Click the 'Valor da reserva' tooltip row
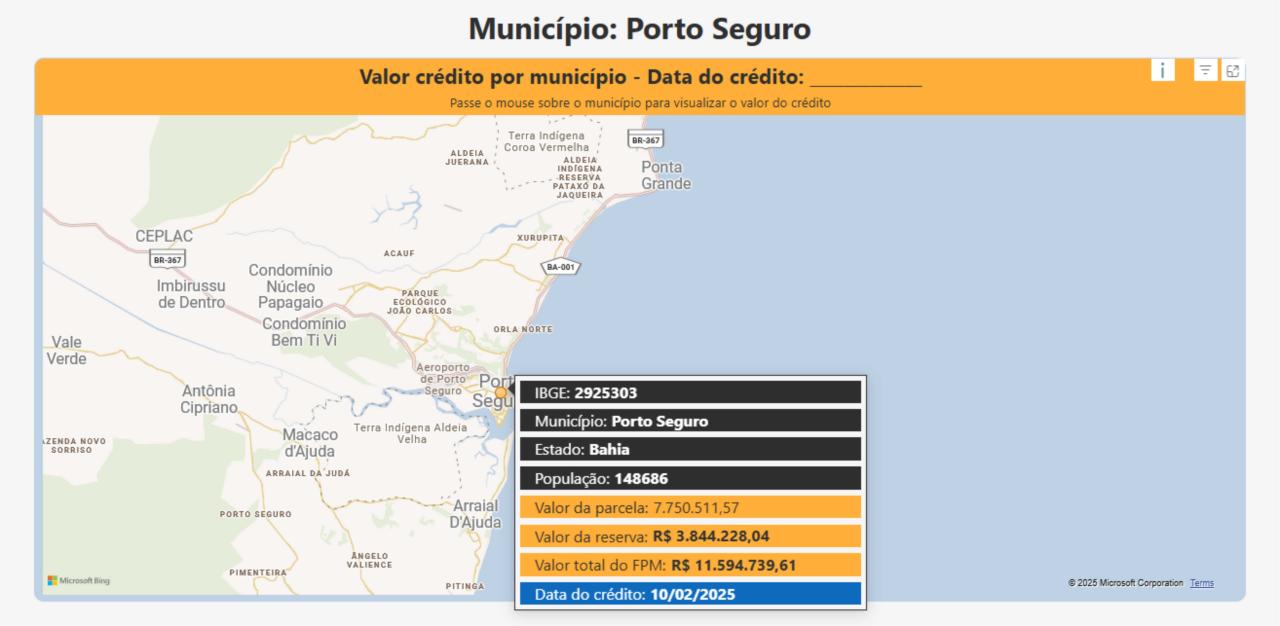This screenshot has height=626, width=1280. [x=690, y=536]
